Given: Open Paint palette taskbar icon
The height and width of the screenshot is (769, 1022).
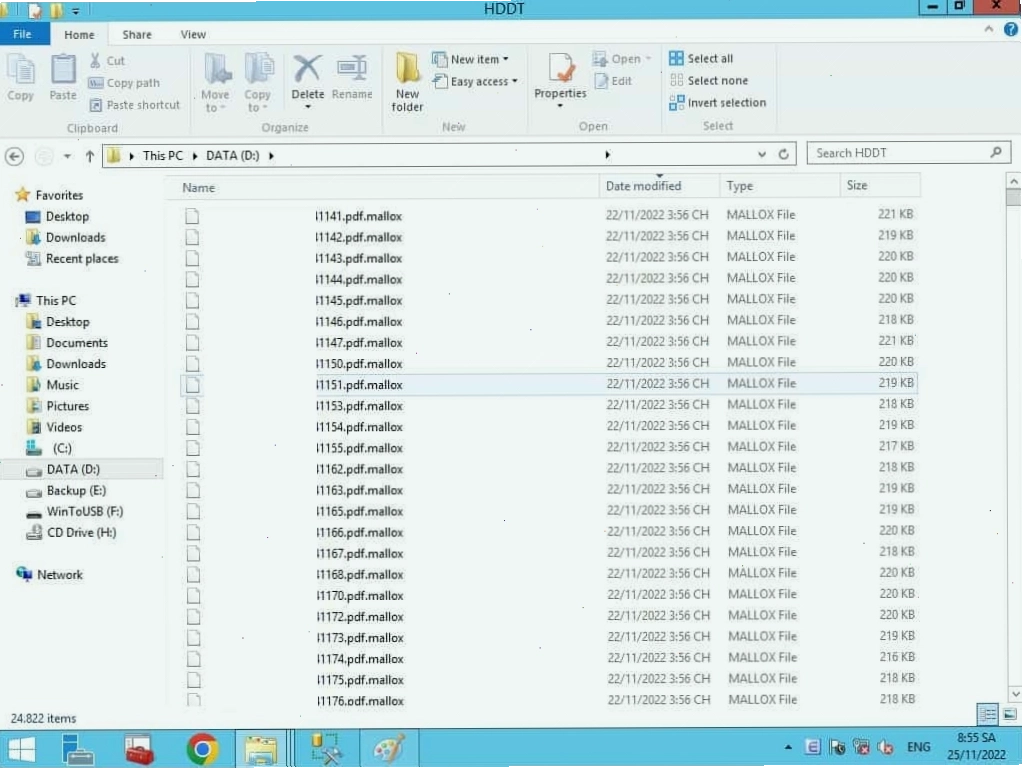Looking at the screenshot, I should (388, 749).
